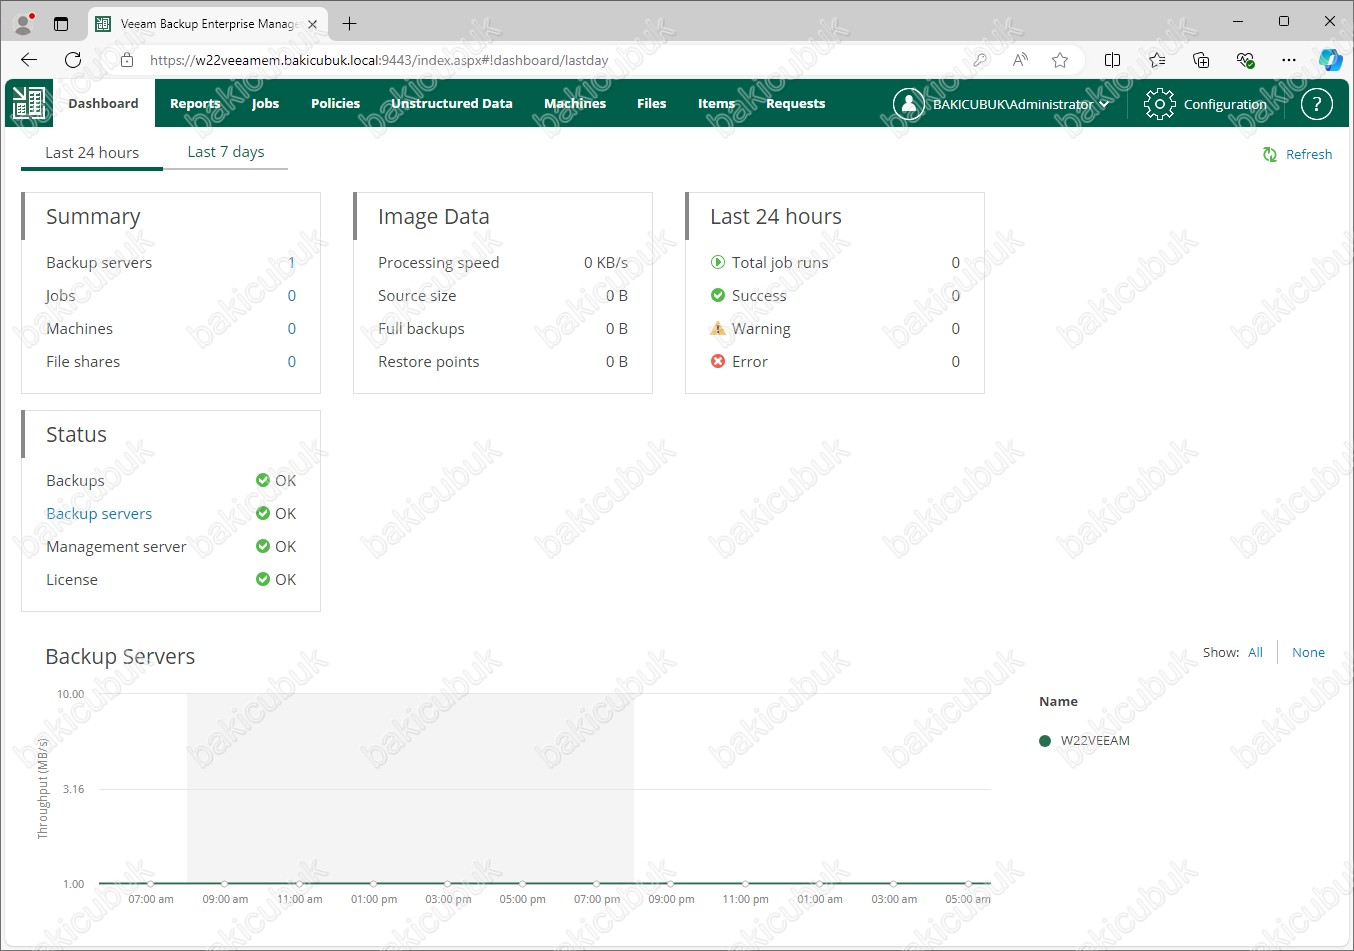1354x951 pixels.
Task: Expand the BAKICUBUK\Administrator user dropdown
Action: click(x=1104, y=104)
